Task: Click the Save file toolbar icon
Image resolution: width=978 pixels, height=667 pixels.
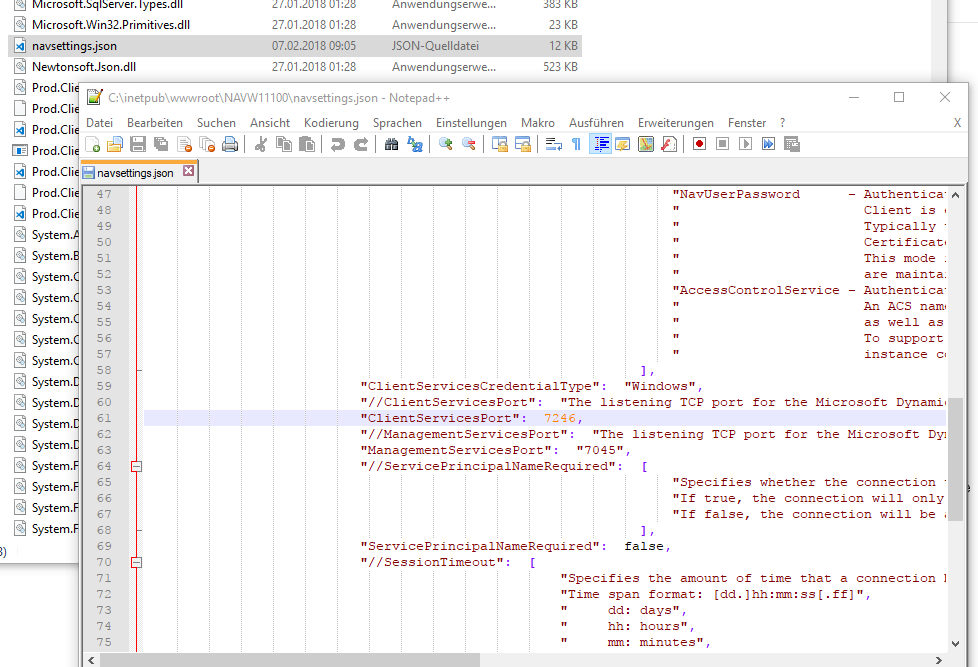Action: coord(139,144)
